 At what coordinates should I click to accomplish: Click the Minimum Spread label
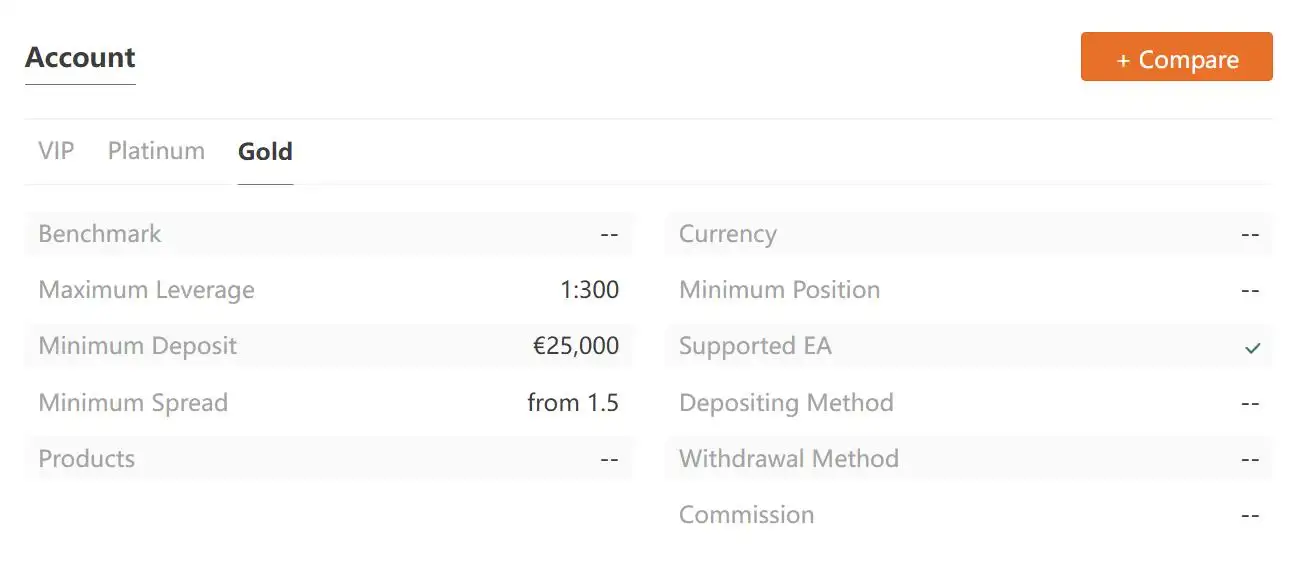point(133,403)
